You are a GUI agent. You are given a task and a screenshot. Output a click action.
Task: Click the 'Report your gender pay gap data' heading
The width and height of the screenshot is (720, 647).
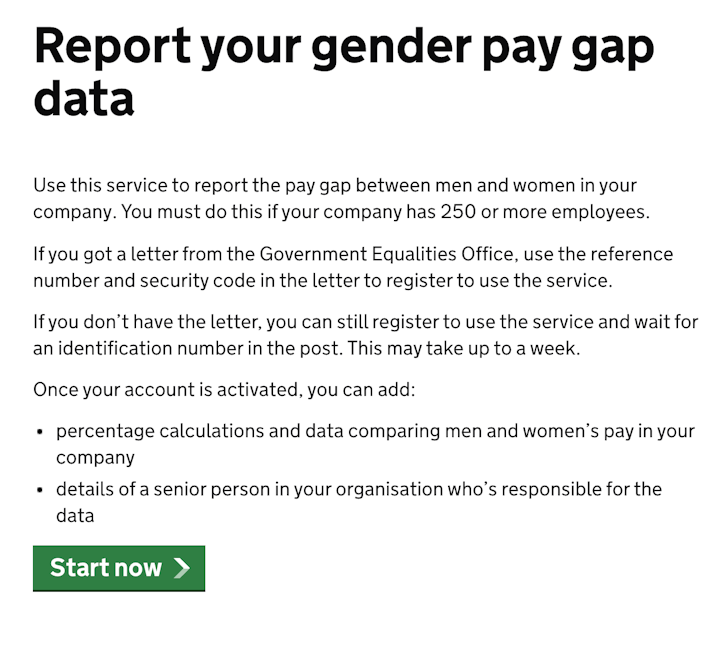(x=344, y=72)
